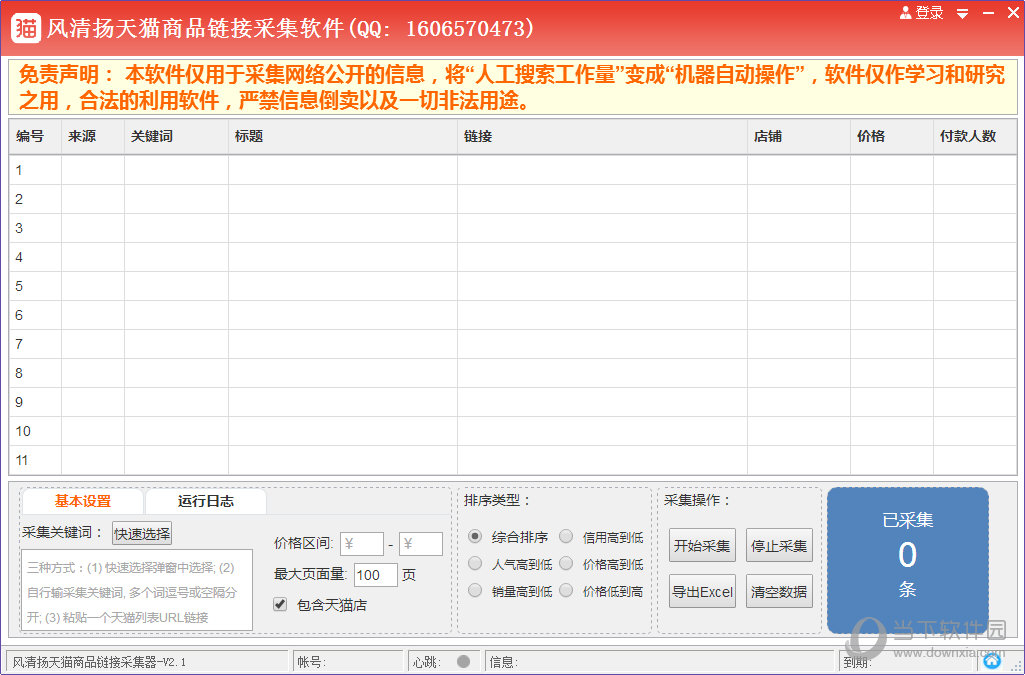This screenshot has width=1025, height=675.
Task: Click the 登录 login user icon
Action: 906,13
